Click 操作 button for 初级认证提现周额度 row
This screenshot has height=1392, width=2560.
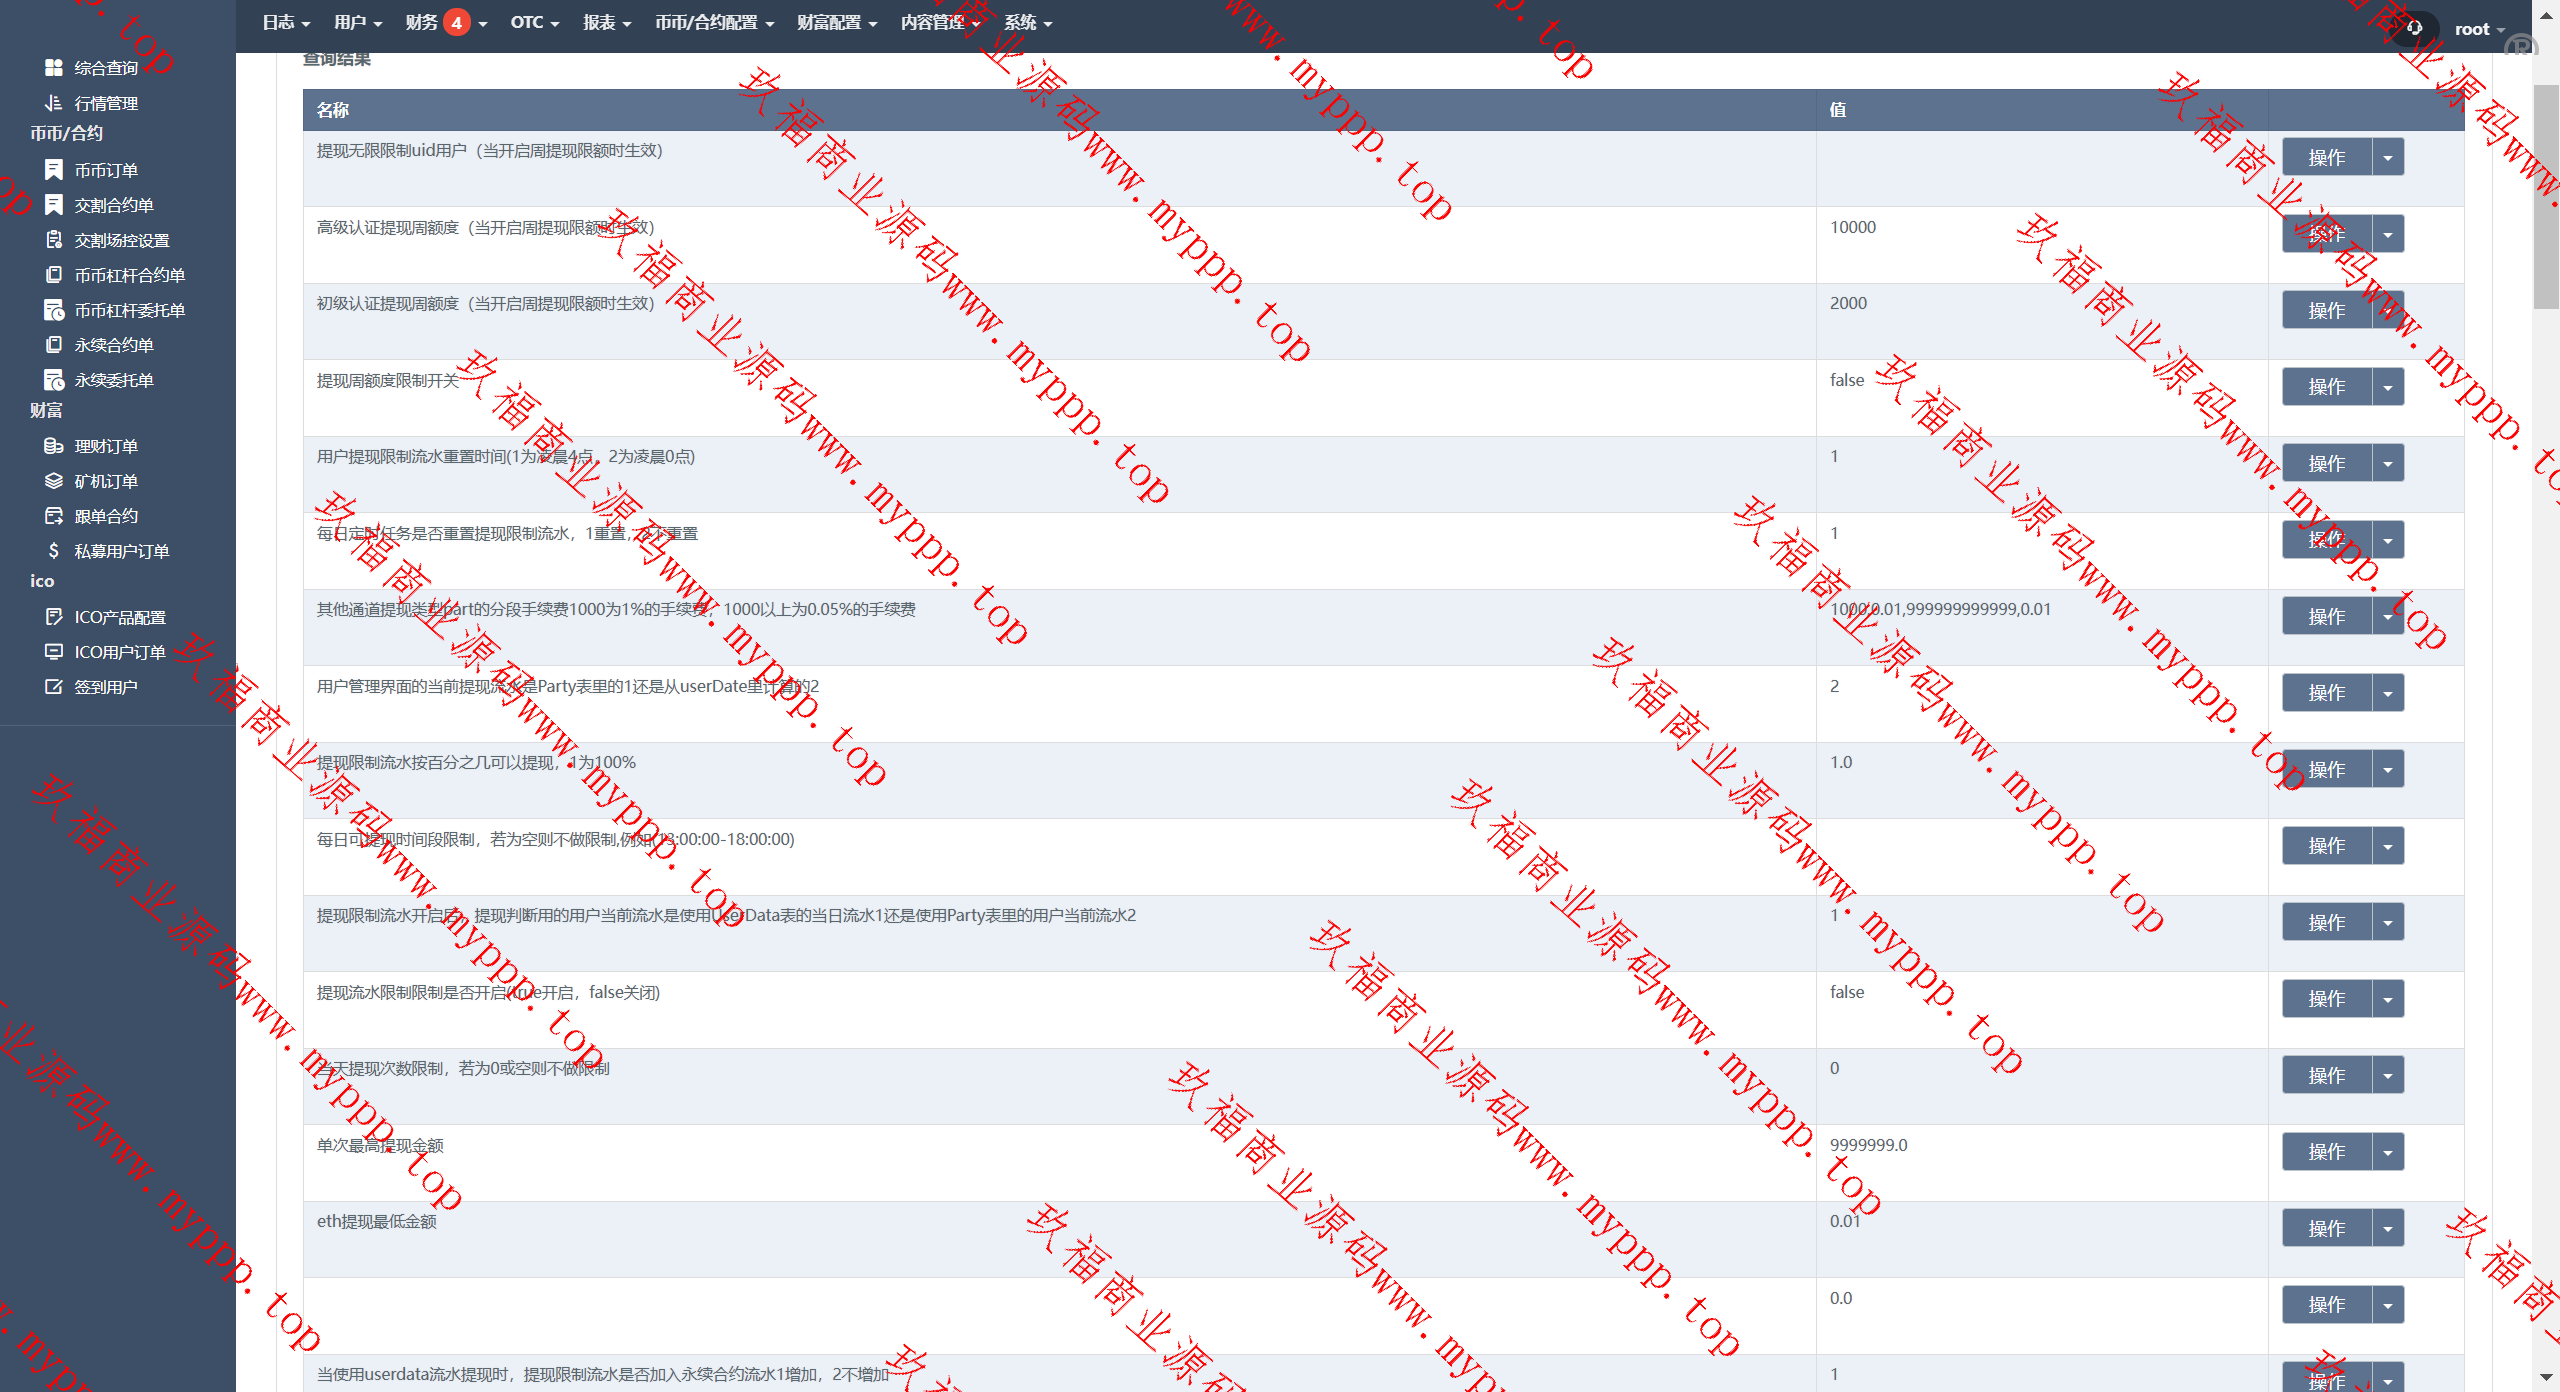coord(2326,310)
